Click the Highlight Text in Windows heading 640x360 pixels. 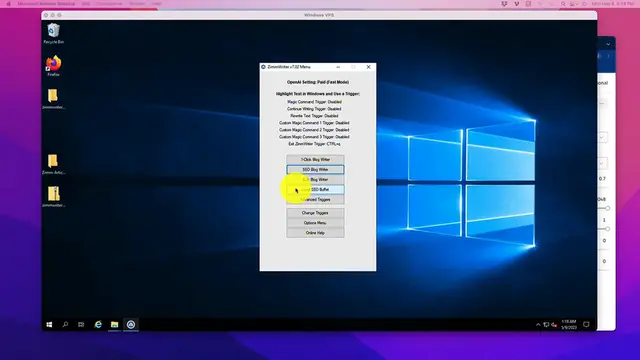click(318, 94)
